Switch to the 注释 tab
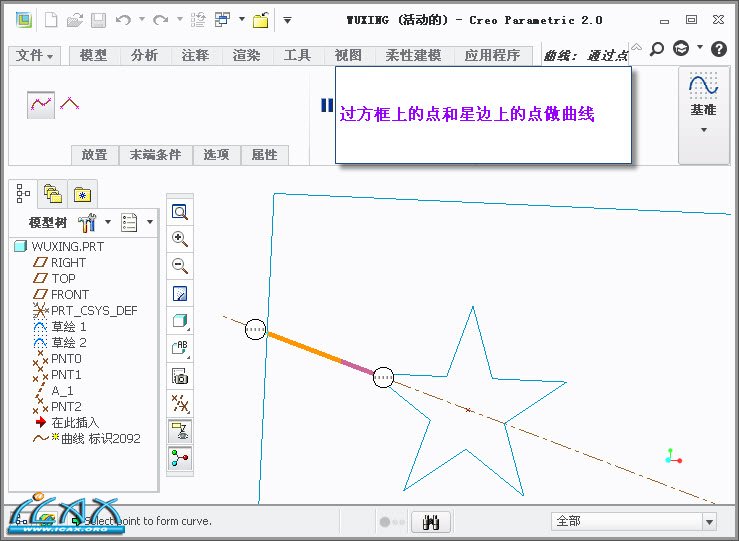Image resolution: width=739 pixels, height=541 pixels. [195, 56]
